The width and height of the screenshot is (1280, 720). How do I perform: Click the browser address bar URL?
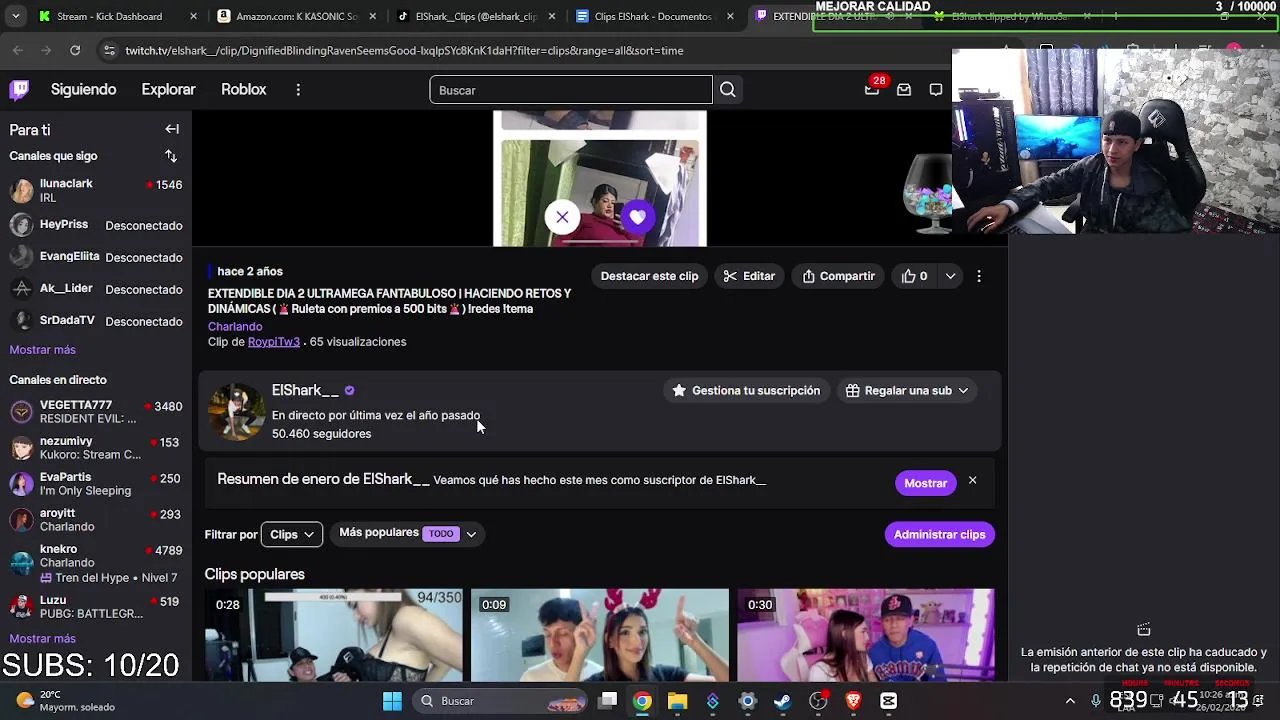404,50
